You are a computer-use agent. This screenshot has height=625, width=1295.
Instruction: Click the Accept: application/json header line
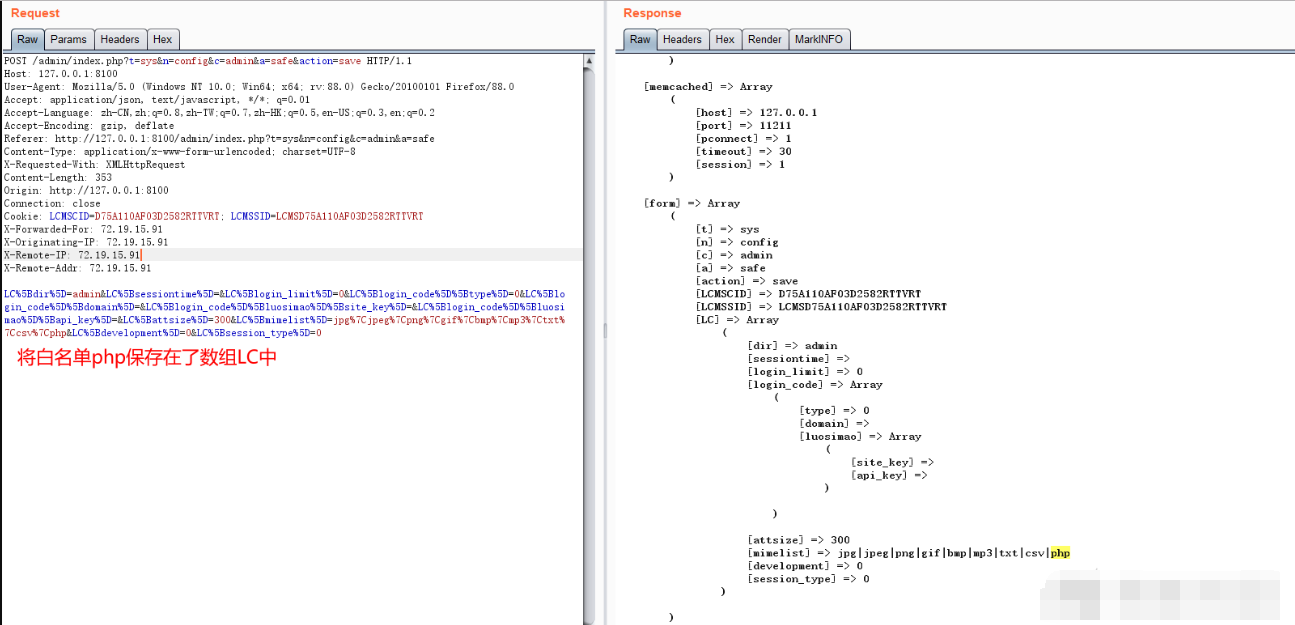coord(157,100)
